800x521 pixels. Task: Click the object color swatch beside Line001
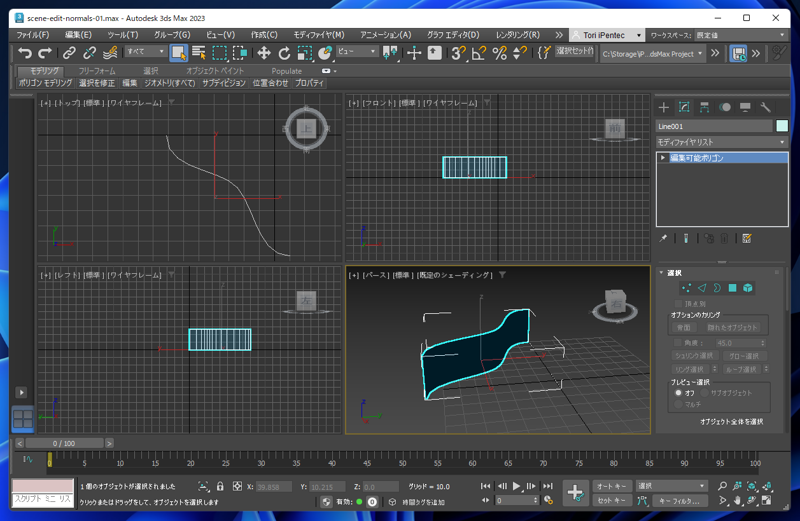pos(782,126)
